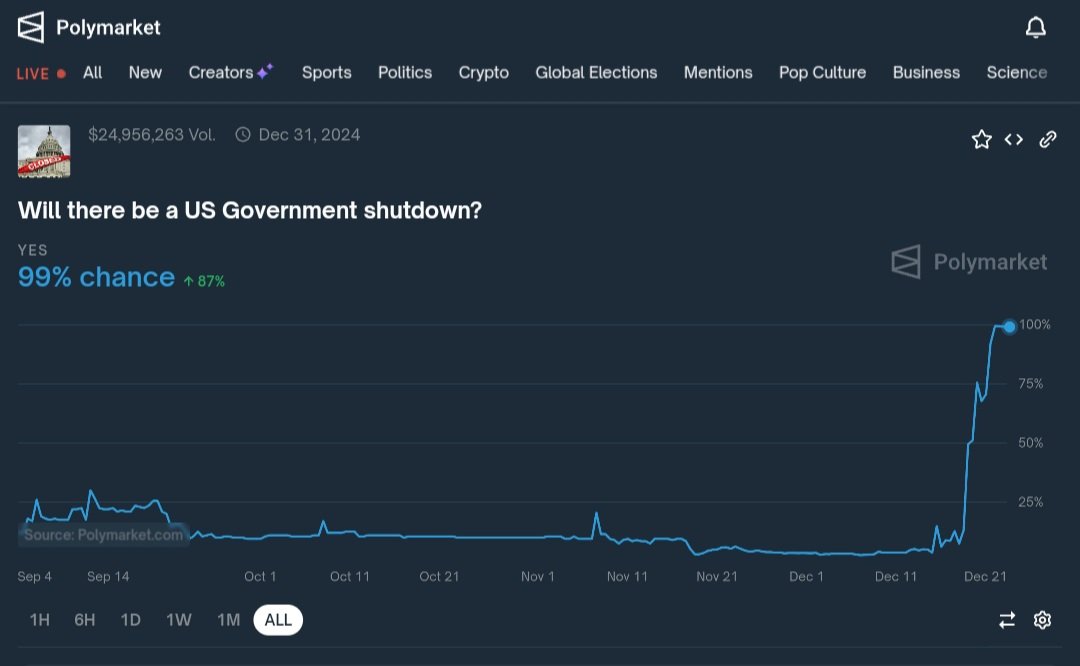Click the Nov 1 axis label
This screenshot has width=1080, height=666.
click(538, 576)
